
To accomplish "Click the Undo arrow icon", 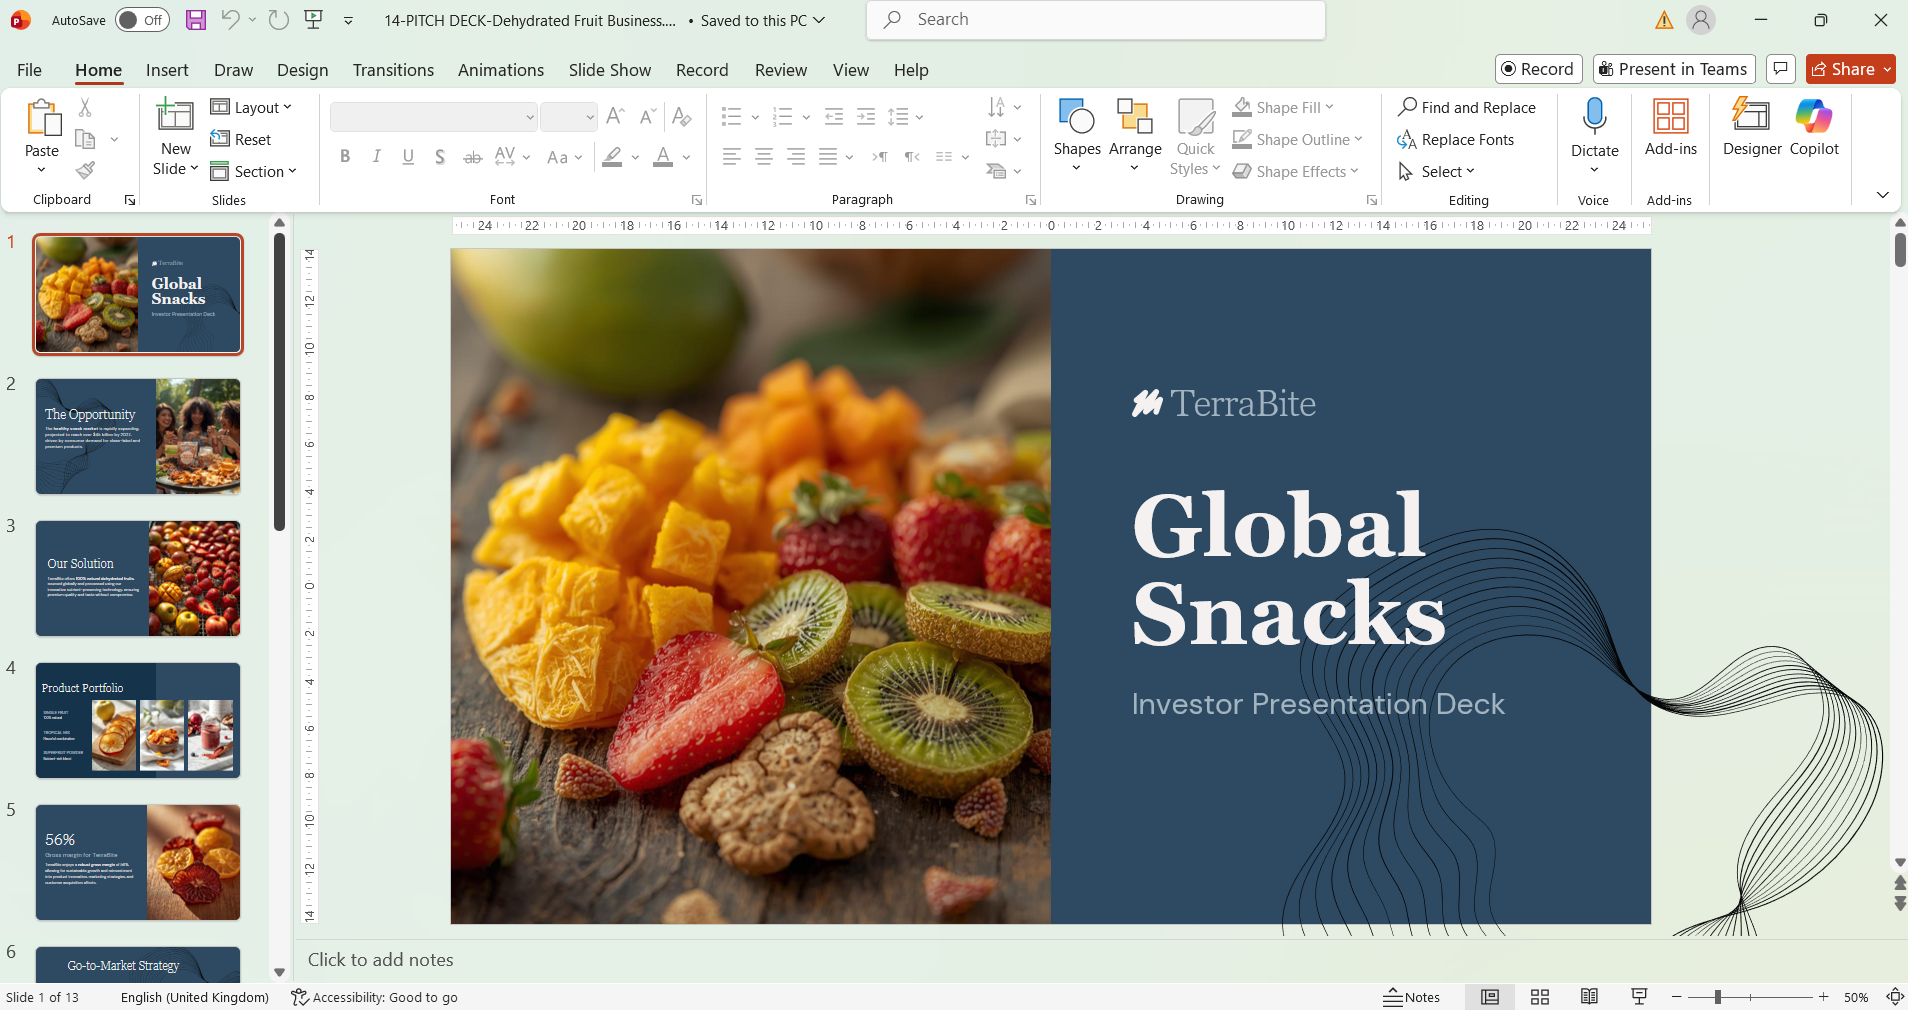I will (x=230, y=20).
